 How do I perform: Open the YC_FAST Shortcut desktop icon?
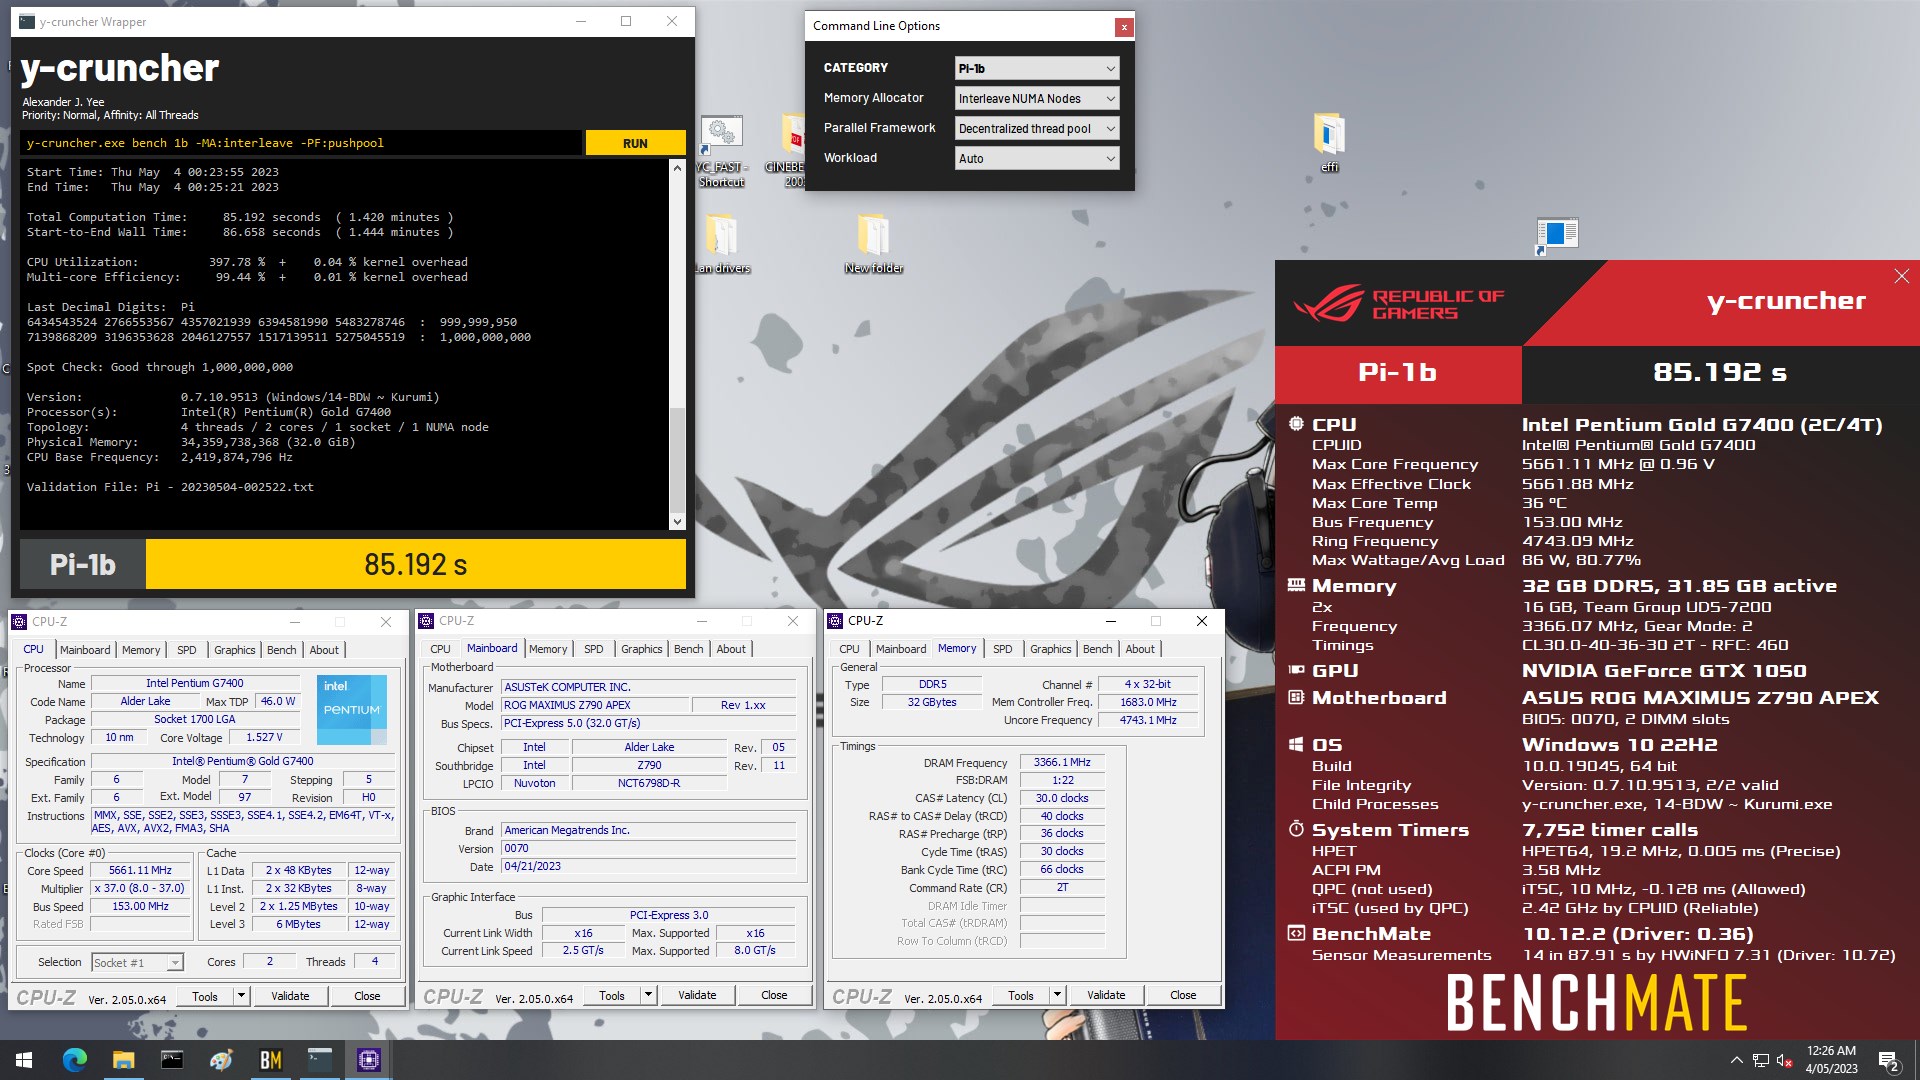point(721,150)
